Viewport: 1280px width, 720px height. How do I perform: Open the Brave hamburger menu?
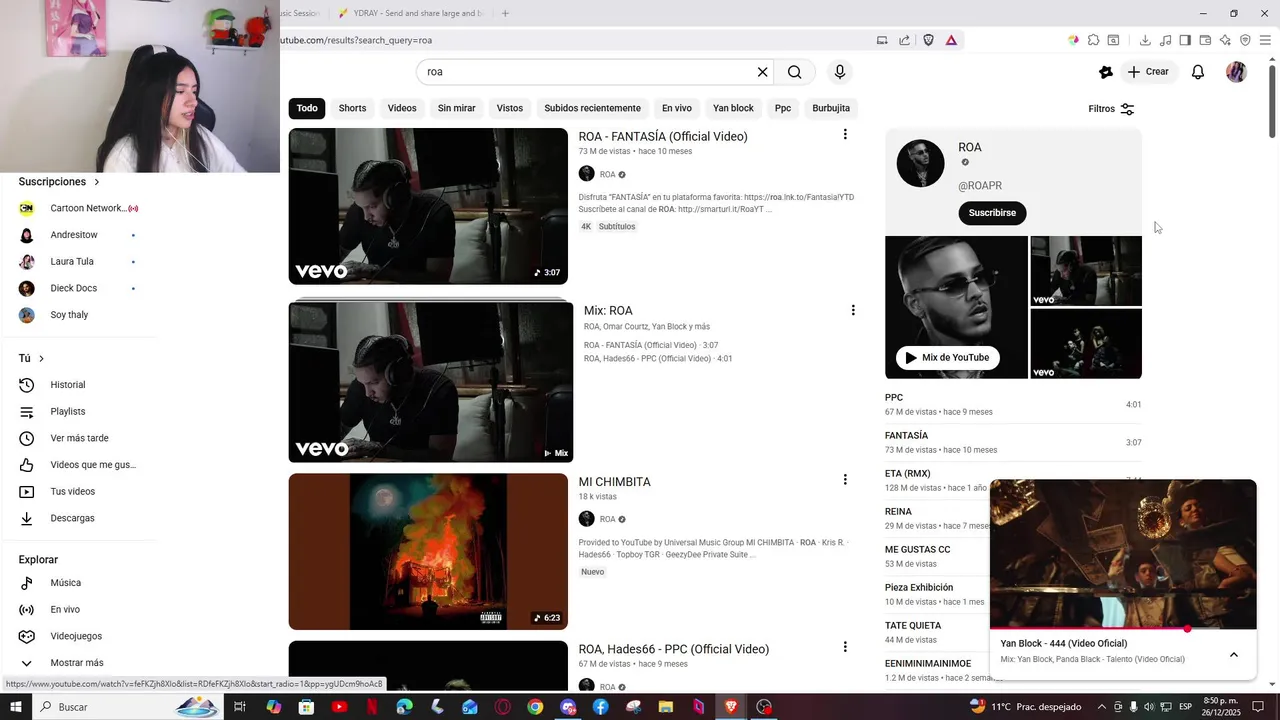coord(1265,40)
